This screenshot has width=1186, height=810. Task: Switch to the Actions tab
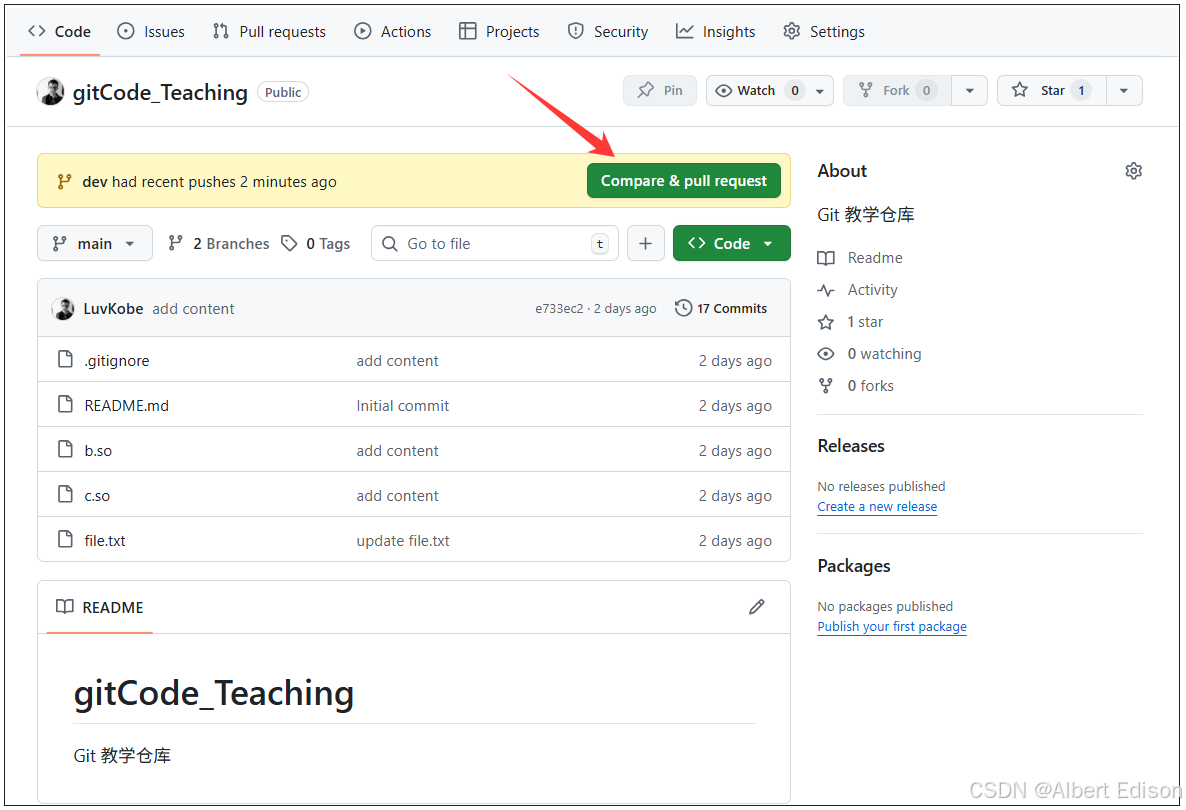tap(393, 32)
